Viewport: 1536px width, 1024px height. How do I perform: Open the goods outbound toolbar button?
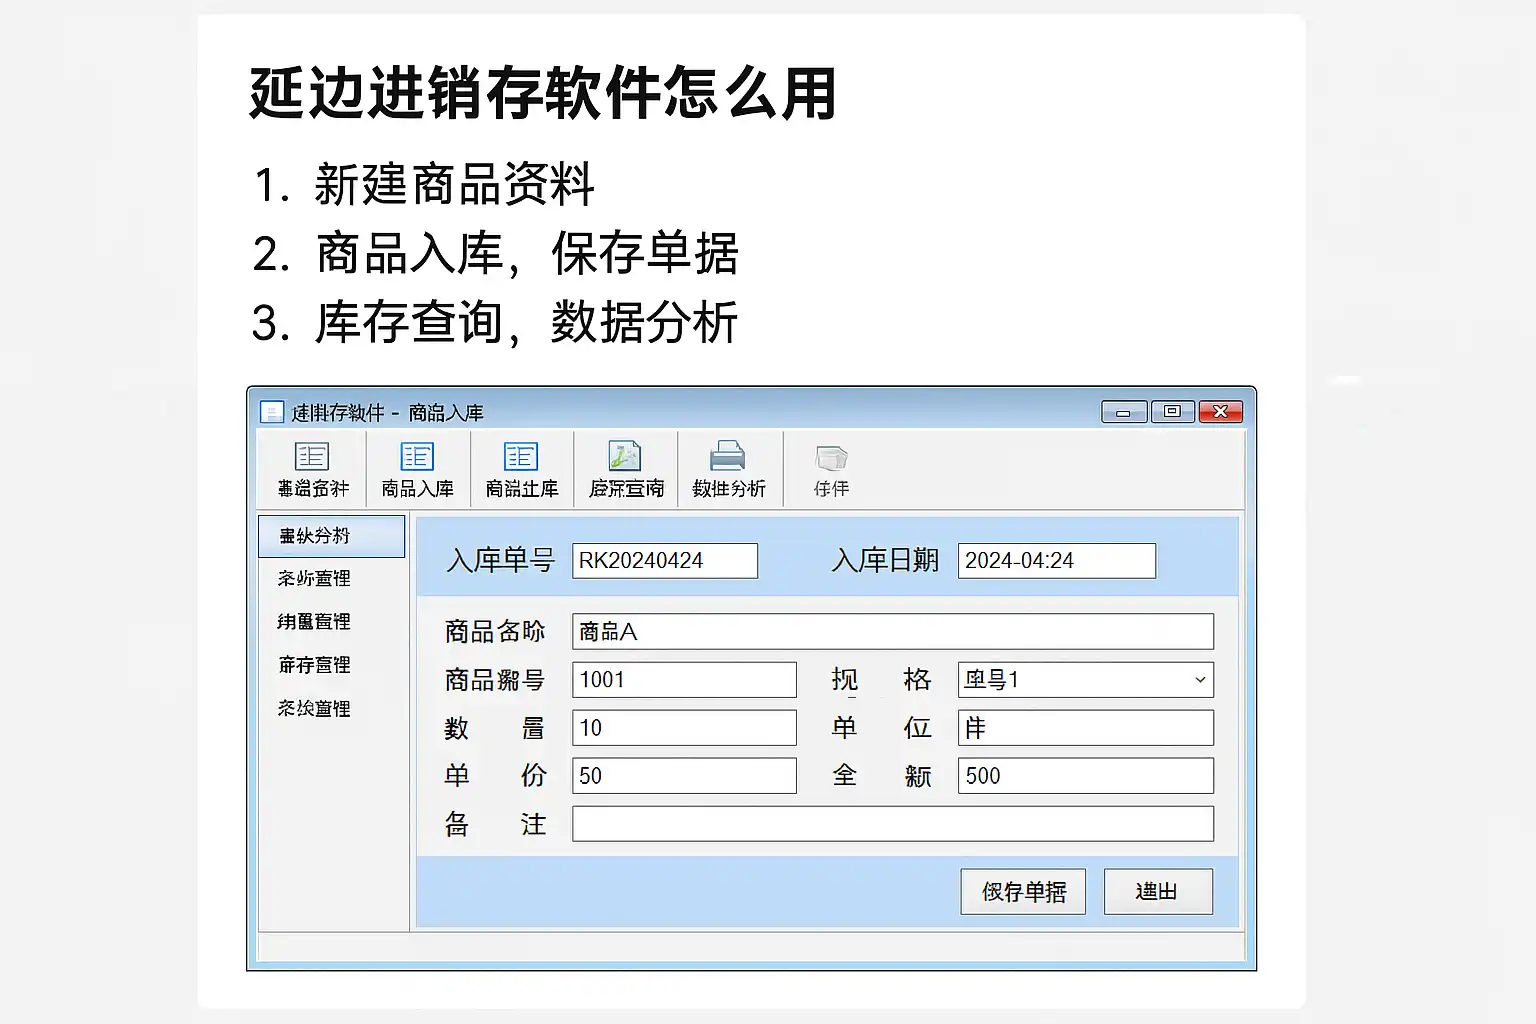(x=521, y=470)
